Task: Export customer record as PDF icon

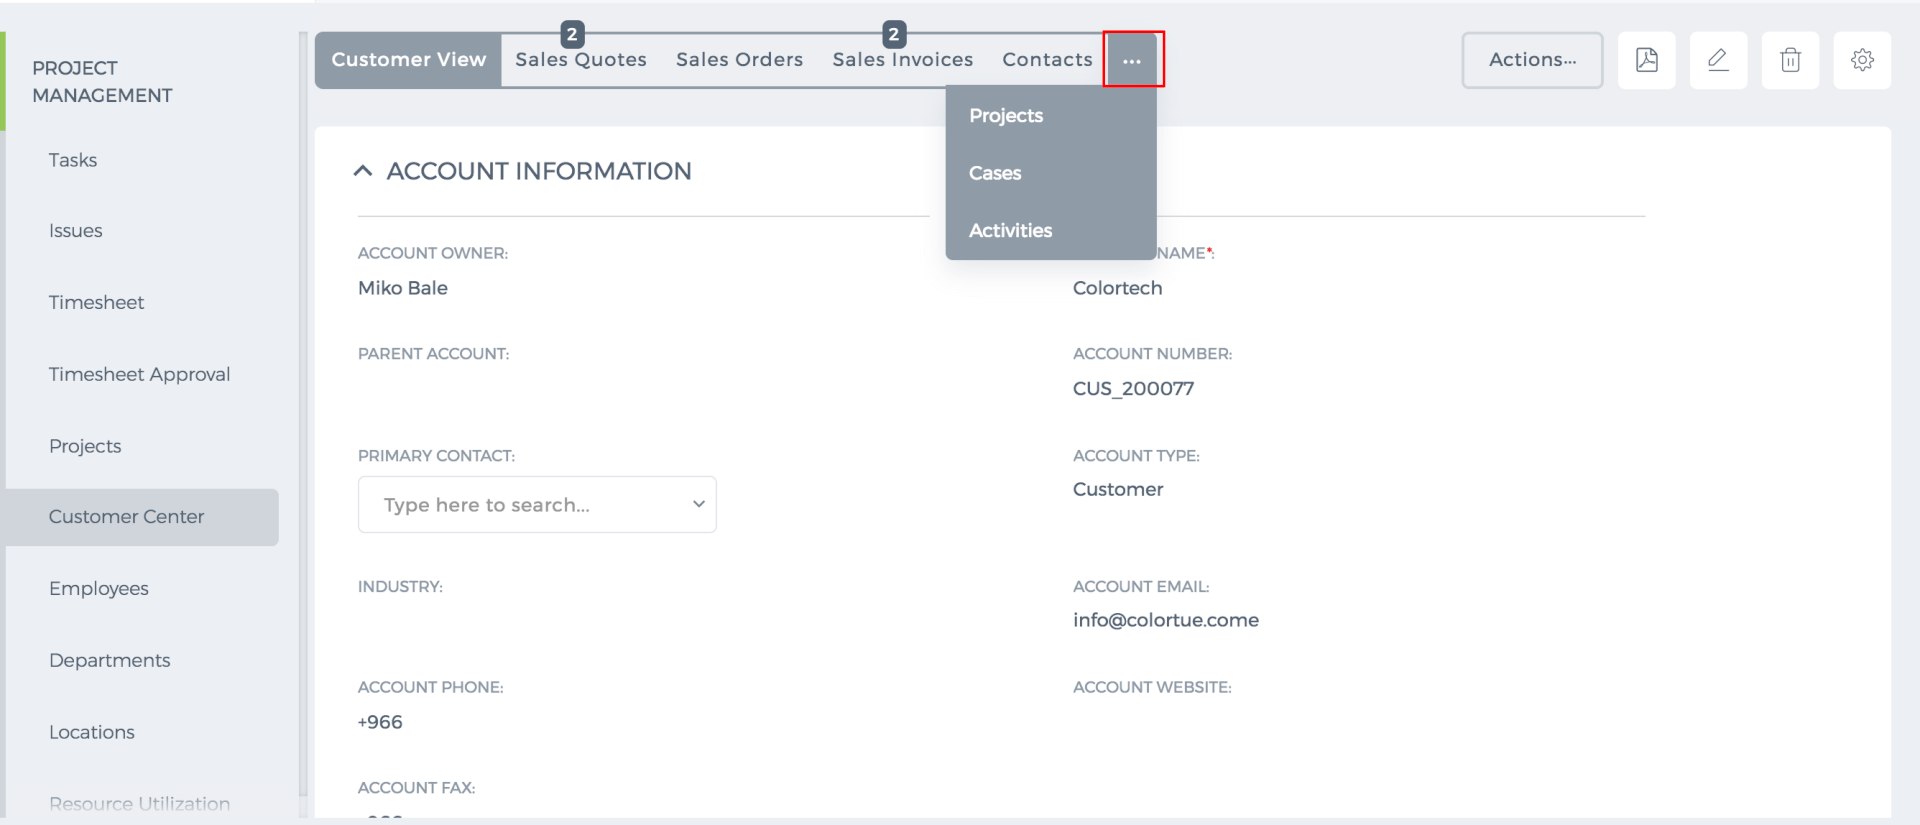Action: (x=1646, y=60)
